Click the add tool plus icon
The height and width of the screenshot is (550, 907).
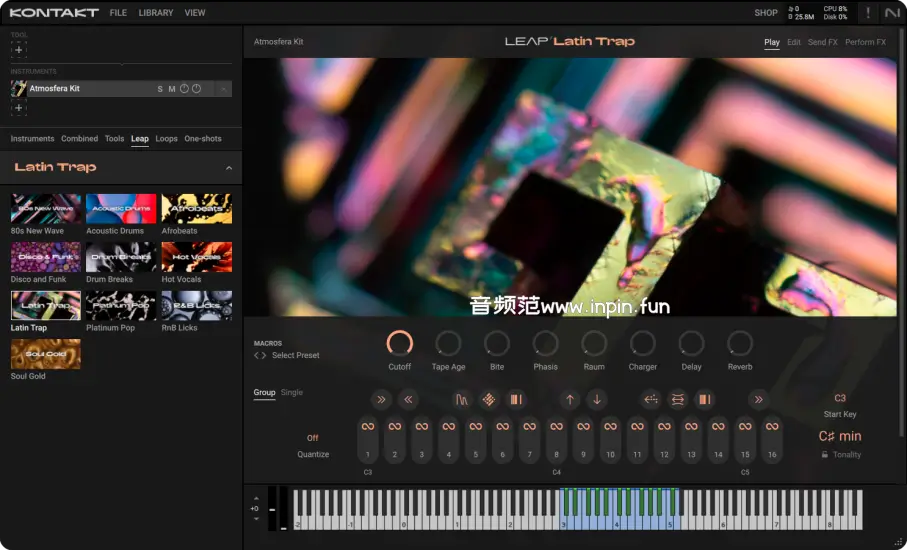click(x=19, y=50)
